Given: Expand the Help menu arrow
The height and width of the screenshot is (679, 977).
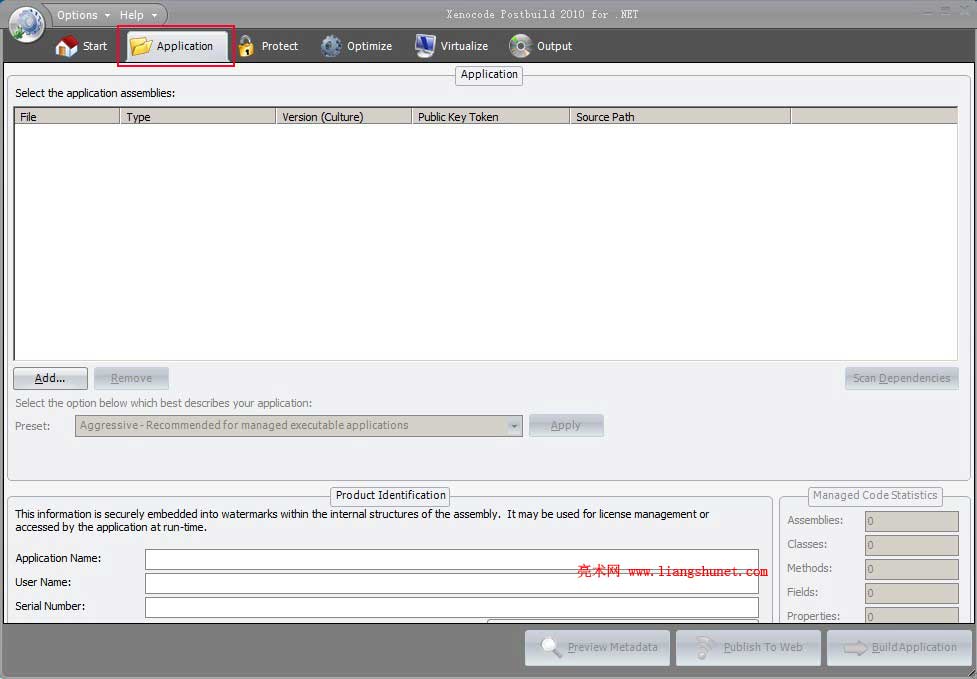Looking at the screenshot, I should coord(154,15).
